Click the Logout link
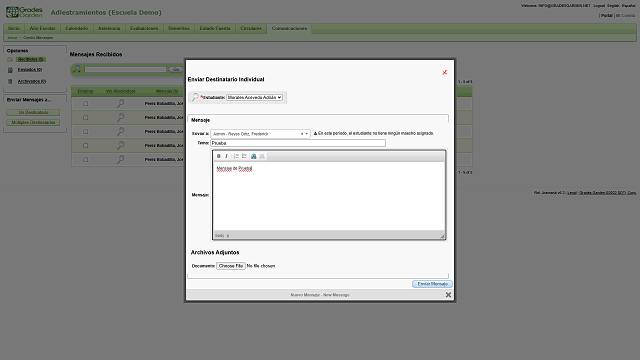 pos(599,6)
